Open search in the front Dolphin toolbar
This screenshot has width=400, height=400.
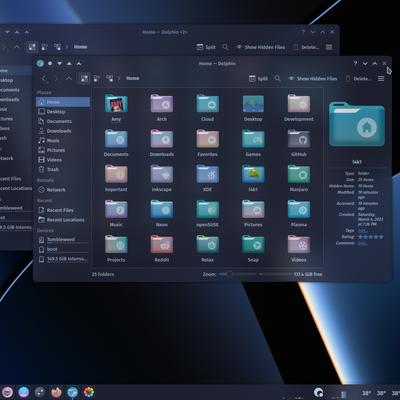tap(277, 78)
